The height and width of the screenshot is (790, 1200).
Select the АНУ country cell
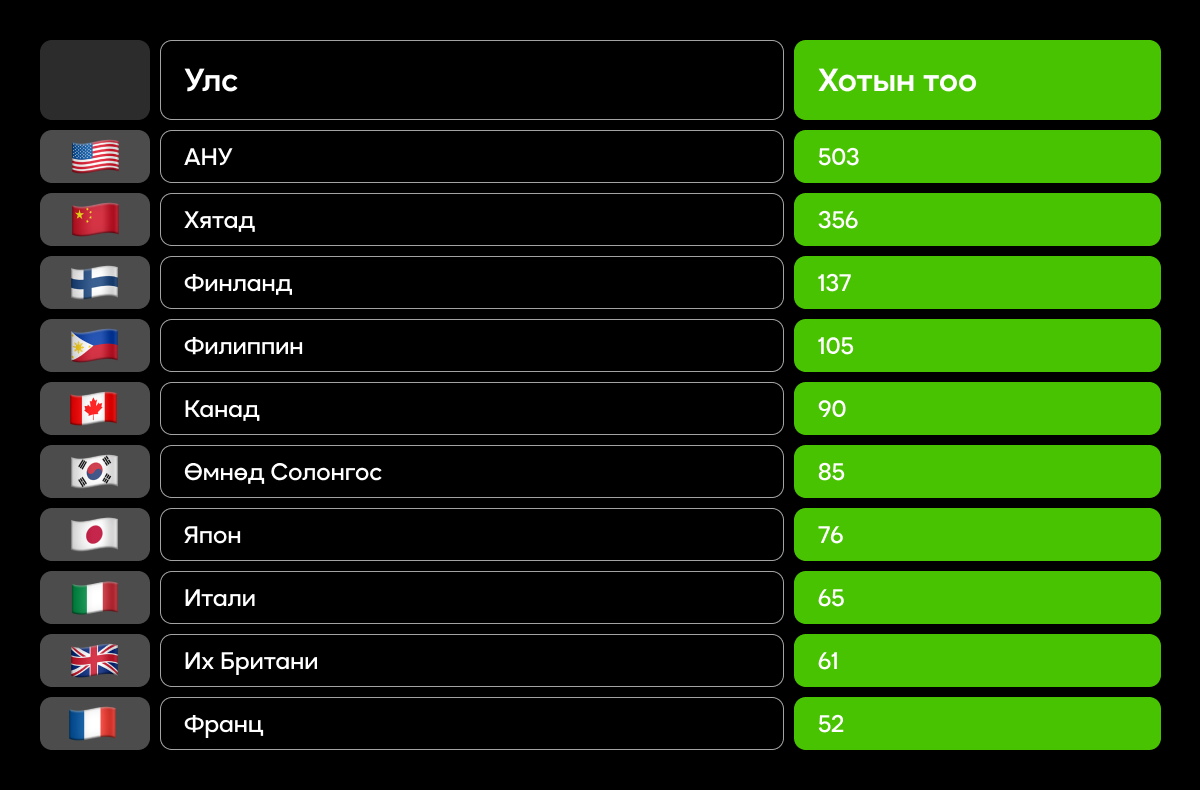pyautogui.click(x=471, y=156)
